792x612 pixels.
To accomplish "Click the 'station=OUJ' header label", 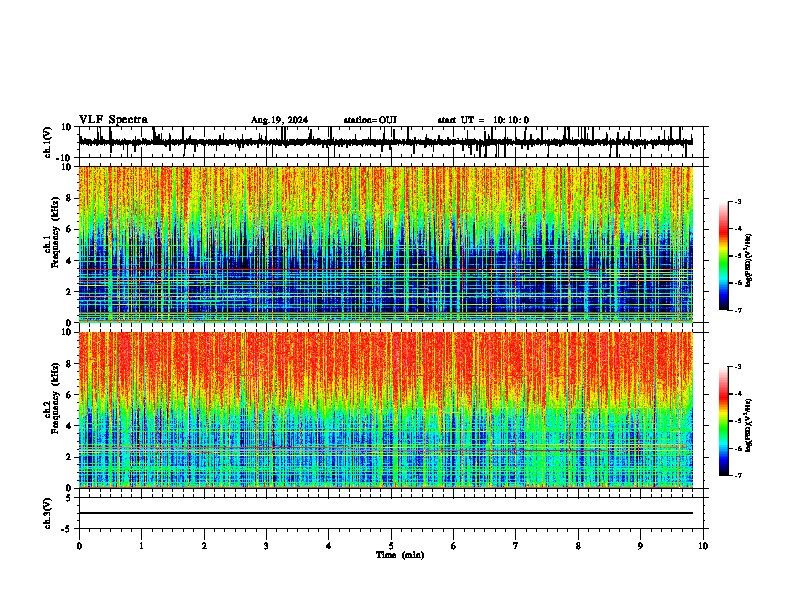I will (x=370, y=120).
